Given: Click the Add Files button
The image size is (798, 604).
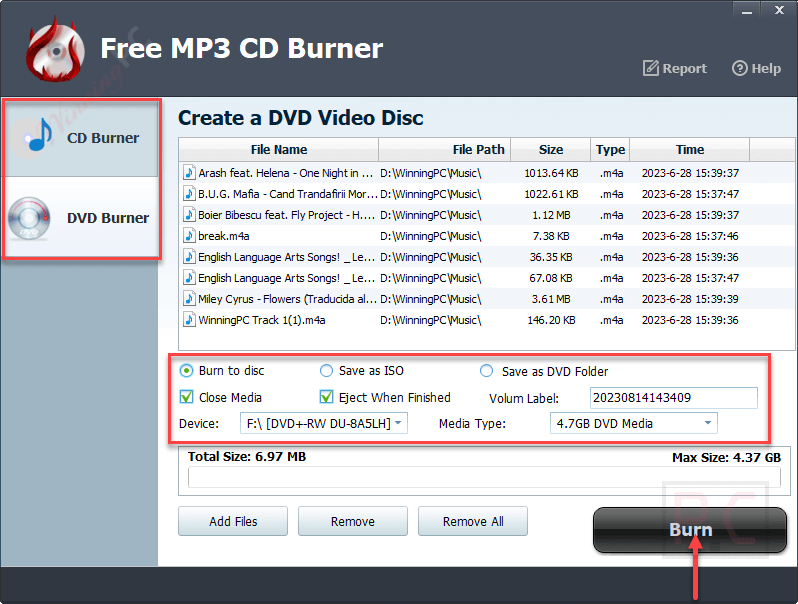Looking at the screenshot, I should 233,521.
